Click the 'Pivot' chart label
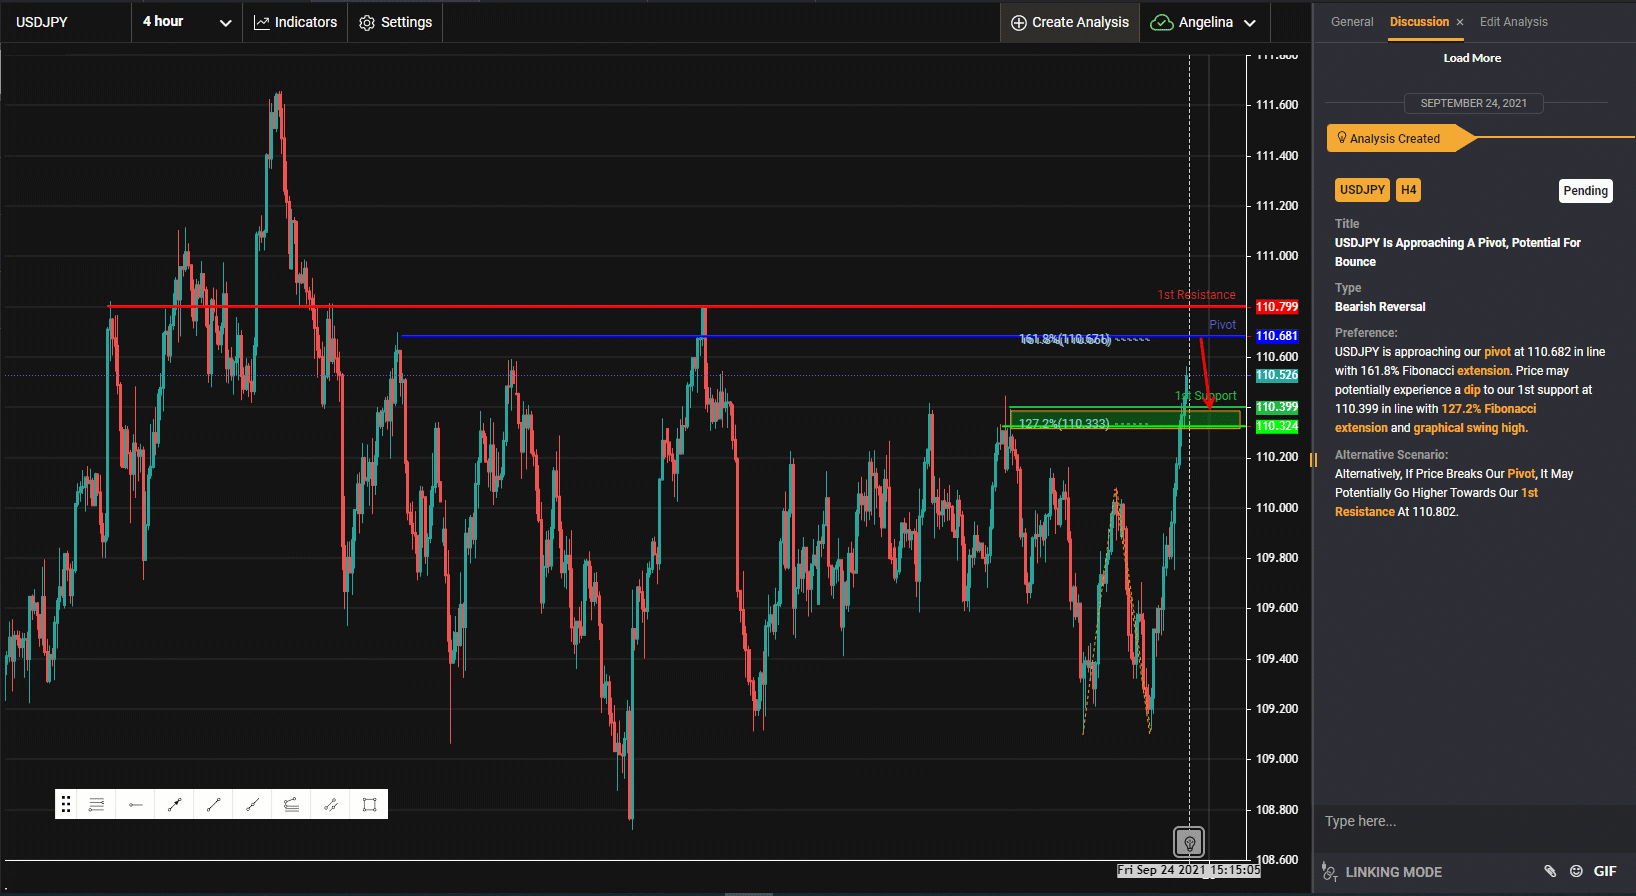 [x=1222, y=325]
